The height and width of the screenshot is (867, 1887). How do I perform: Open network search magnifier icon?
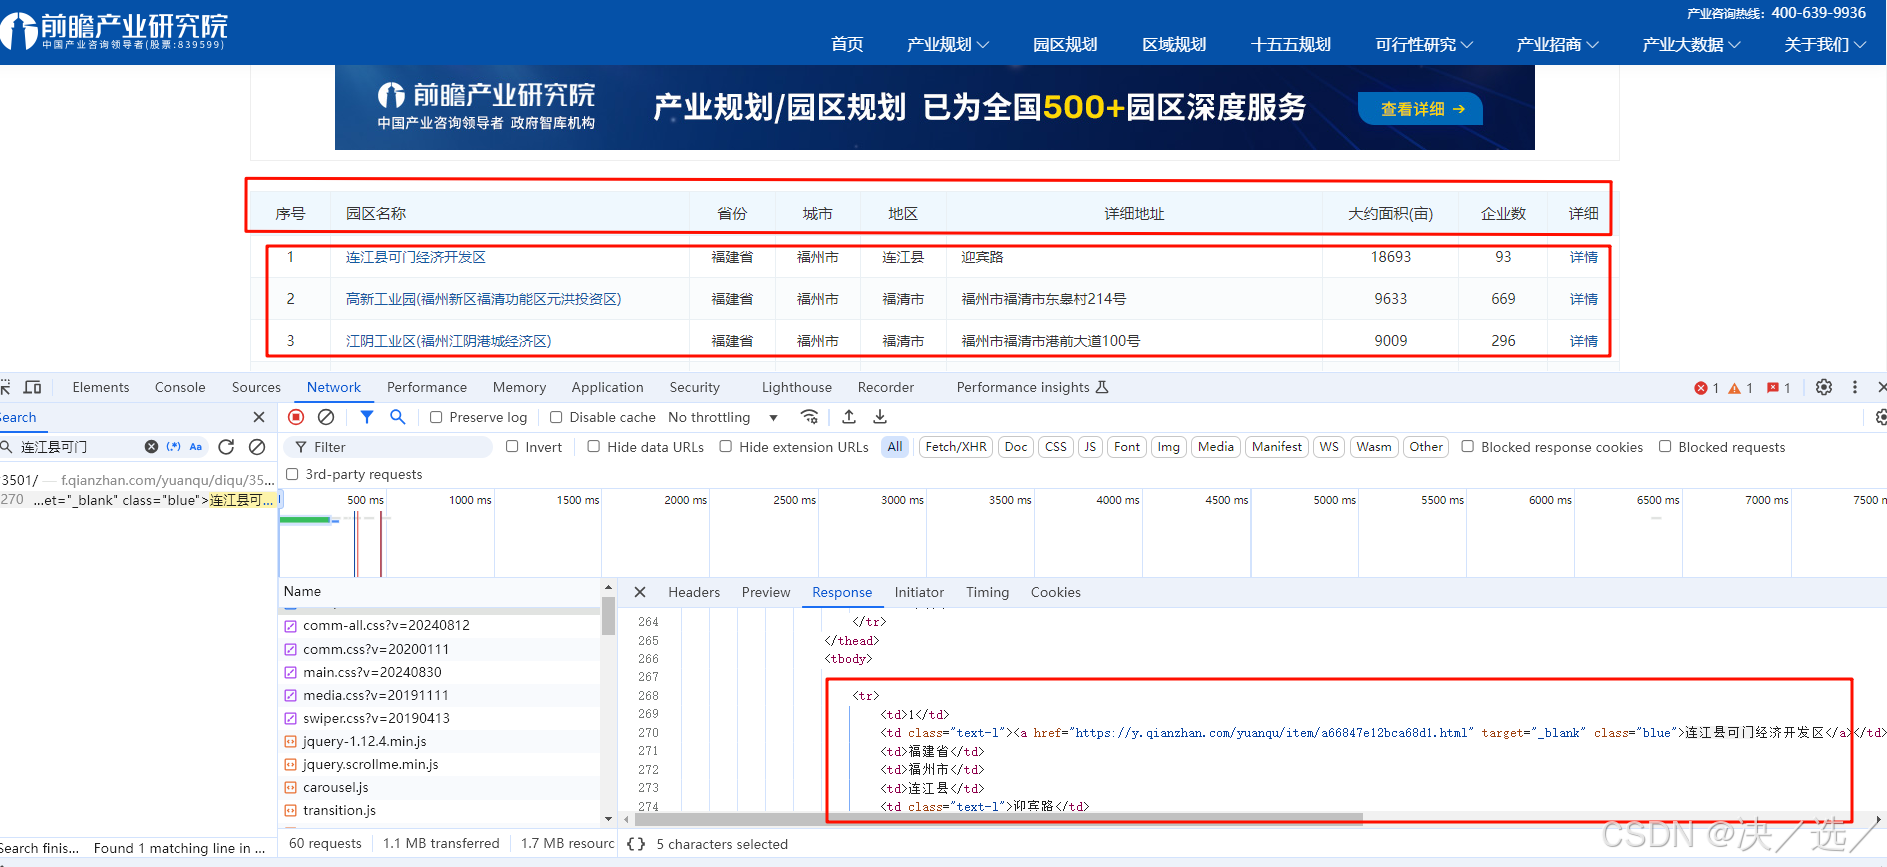point(397,417)
